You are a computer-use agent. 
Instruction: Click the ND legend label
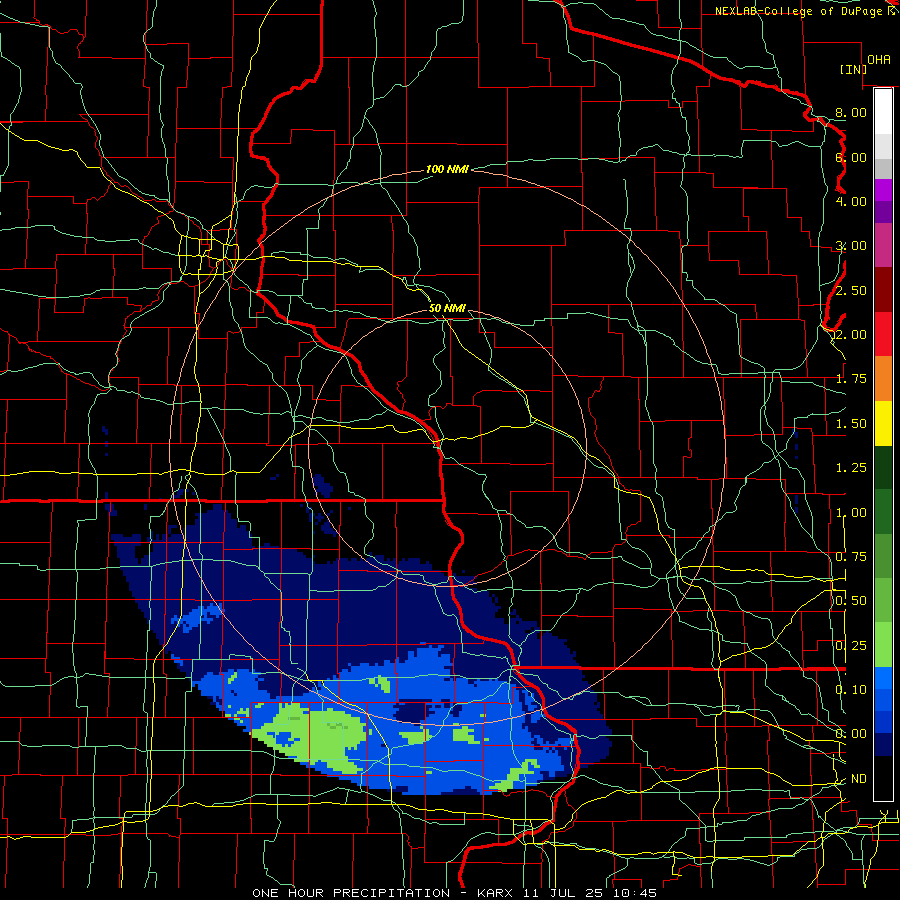tap(859, 779)
